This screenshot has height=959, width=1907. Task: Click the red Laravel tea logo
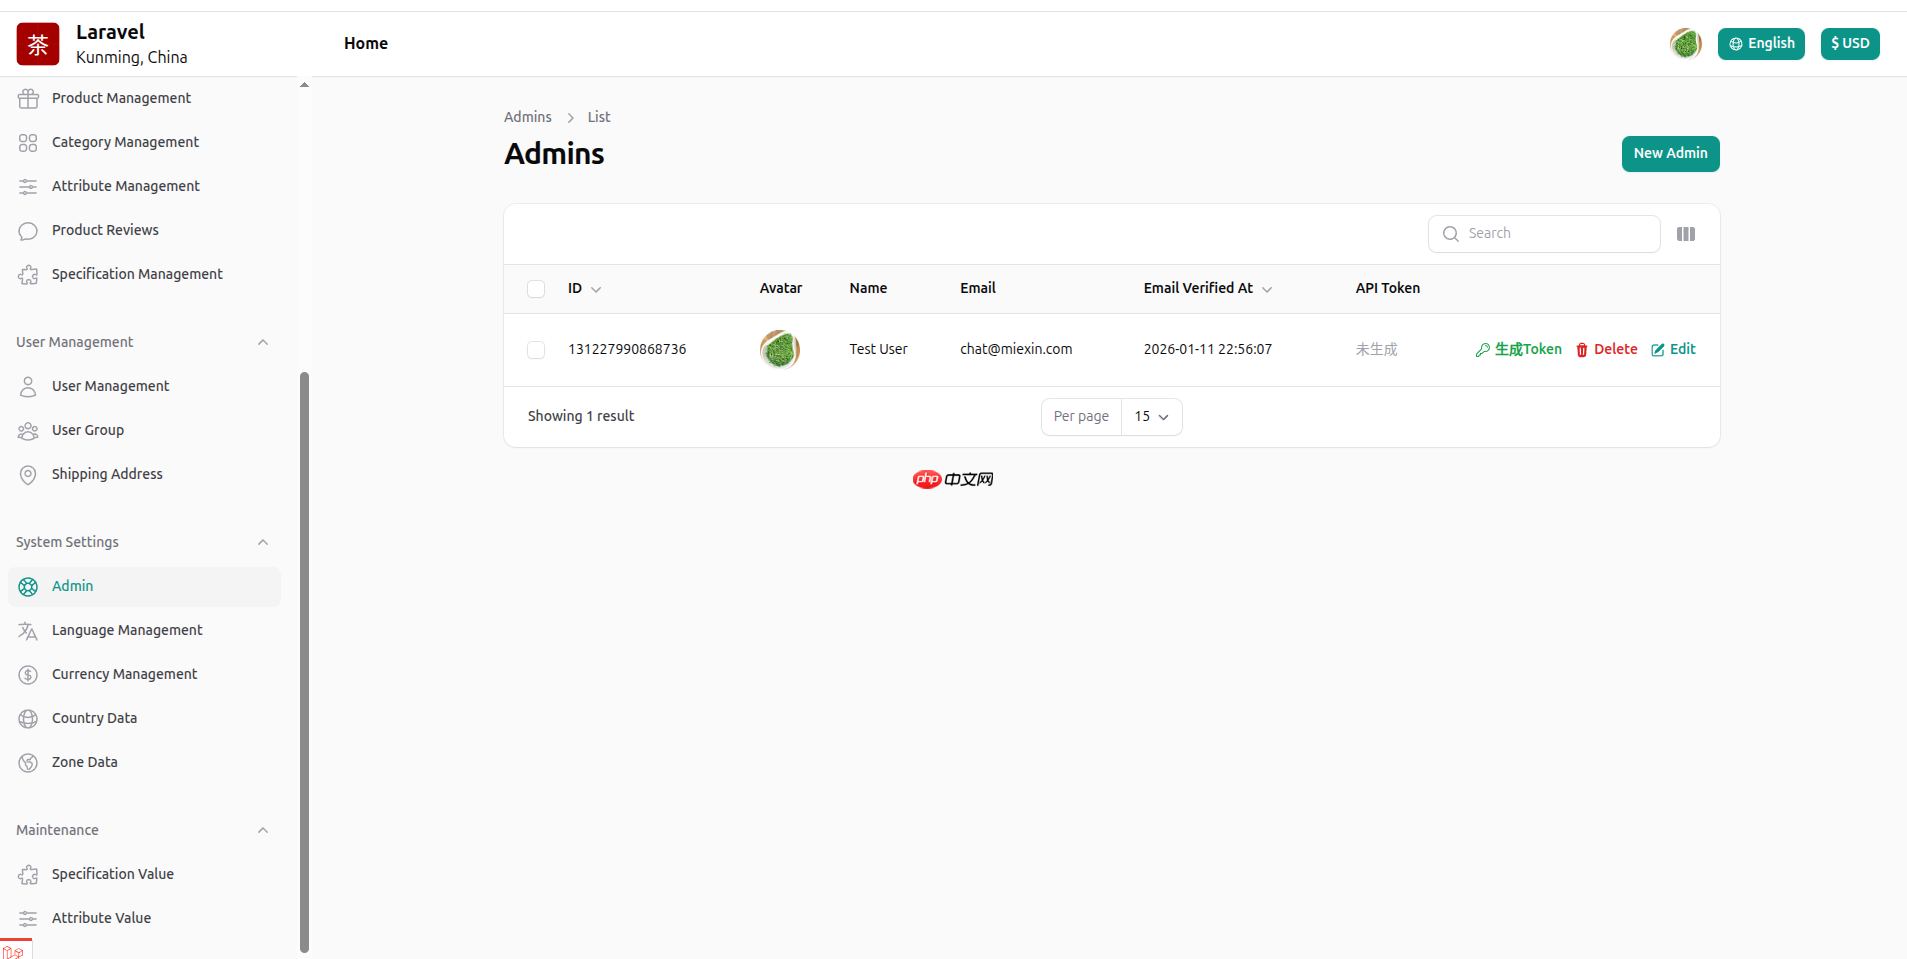coord(38,44)
